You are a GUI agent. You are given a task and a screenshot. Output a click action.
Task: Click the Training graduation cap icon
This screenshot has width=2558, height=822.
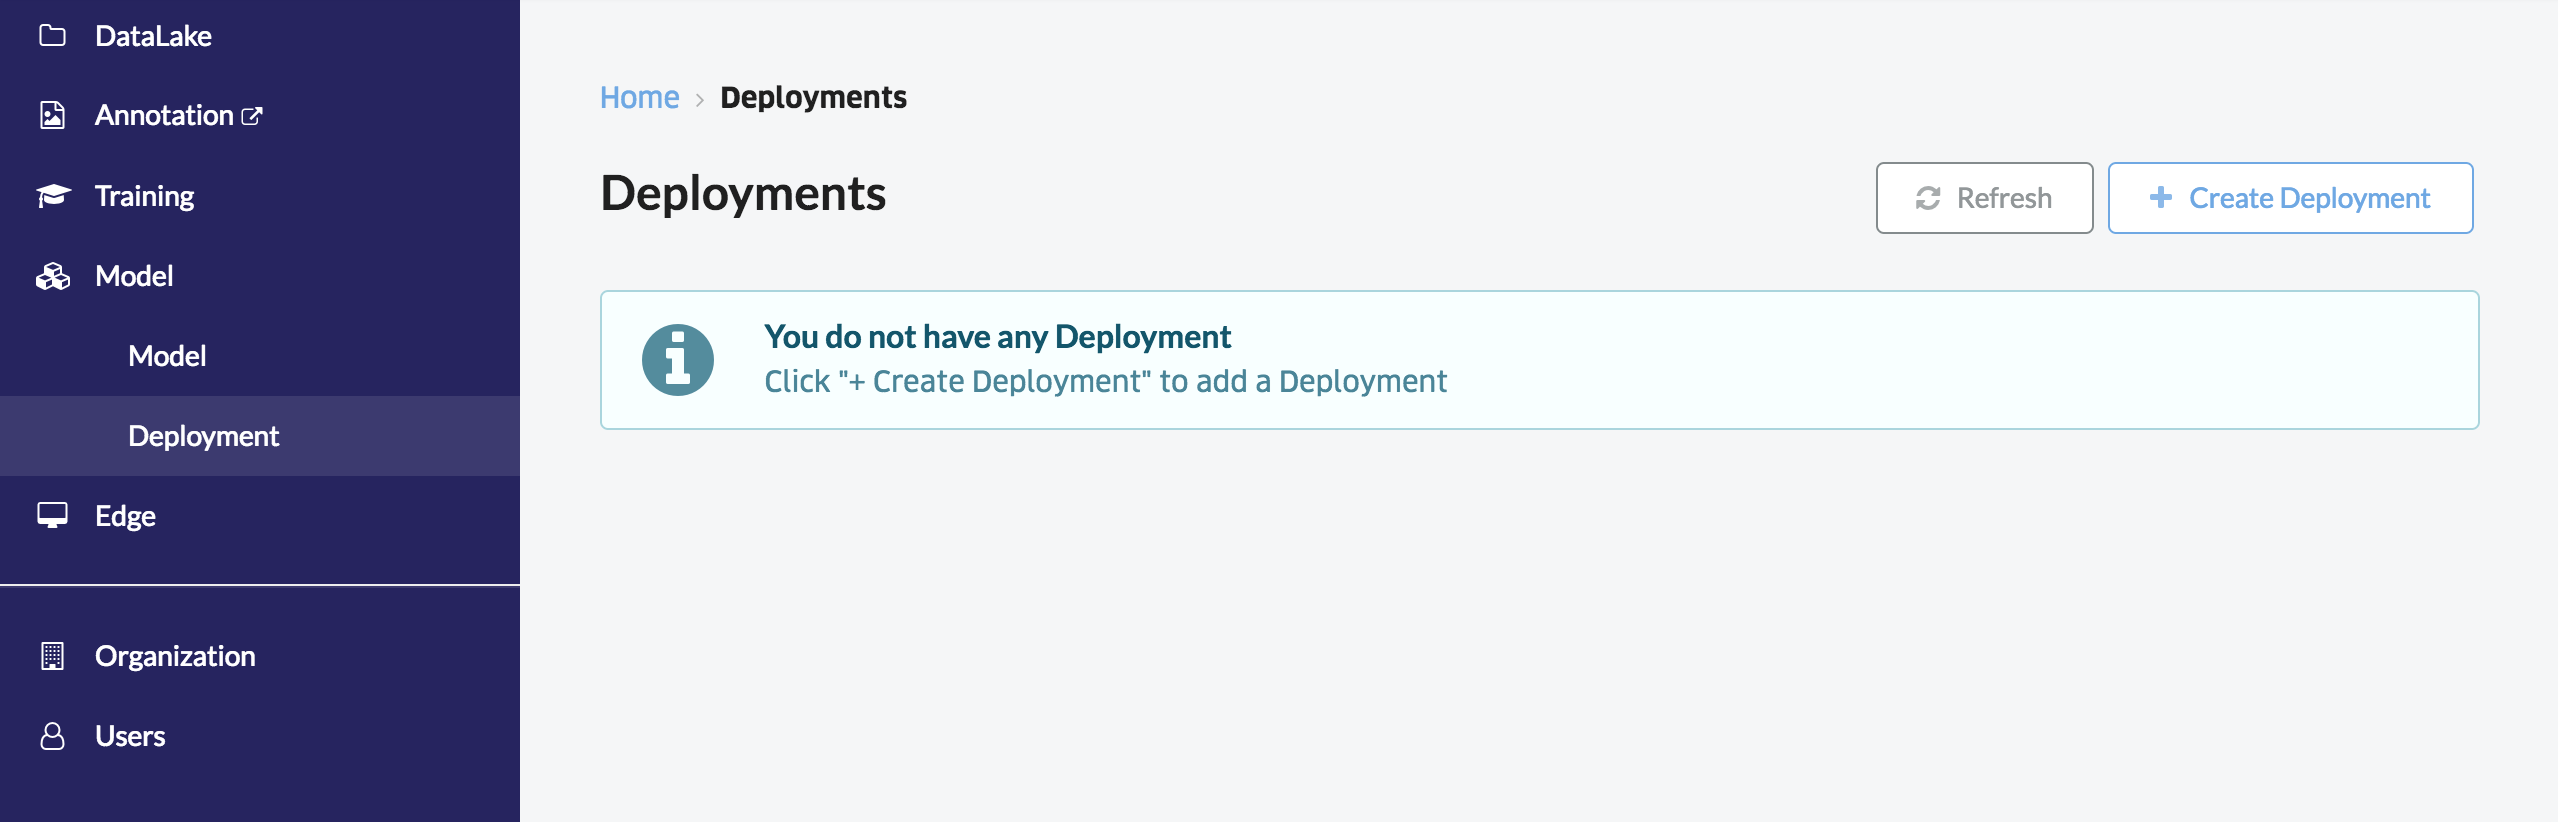coord(53,196)
